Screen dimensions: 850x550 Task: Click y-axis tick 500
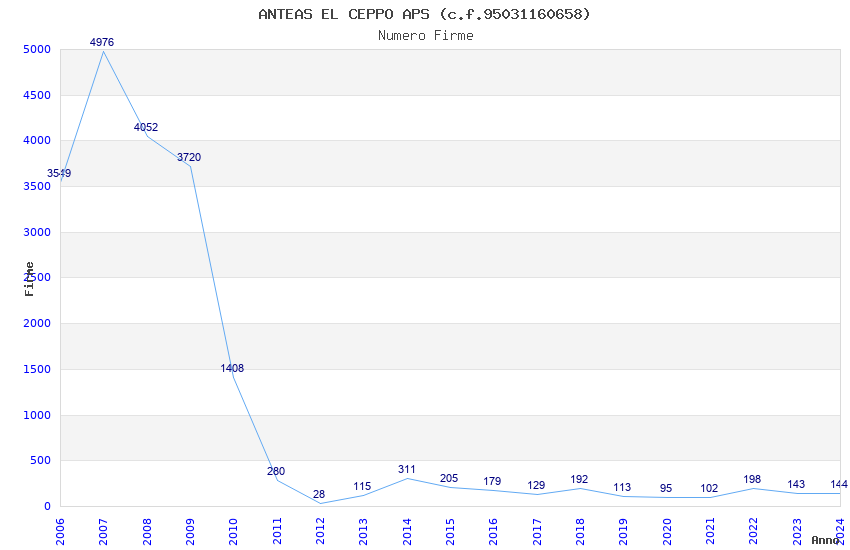coord(40,461)
